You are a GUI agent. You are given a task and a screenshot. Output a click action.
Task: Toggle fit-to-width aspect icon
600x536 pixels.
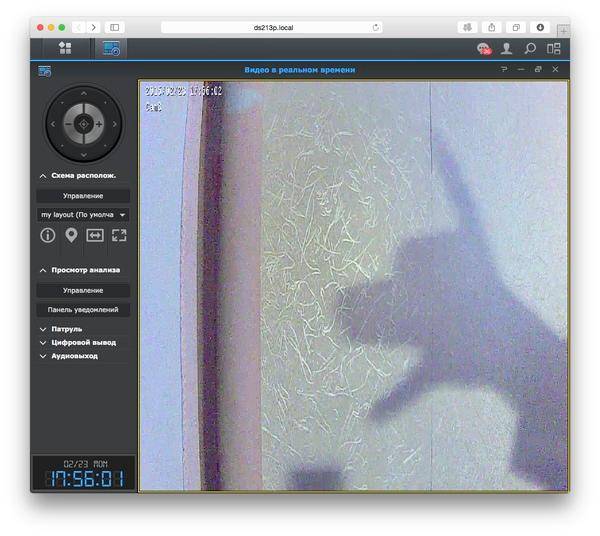[95, 235]
